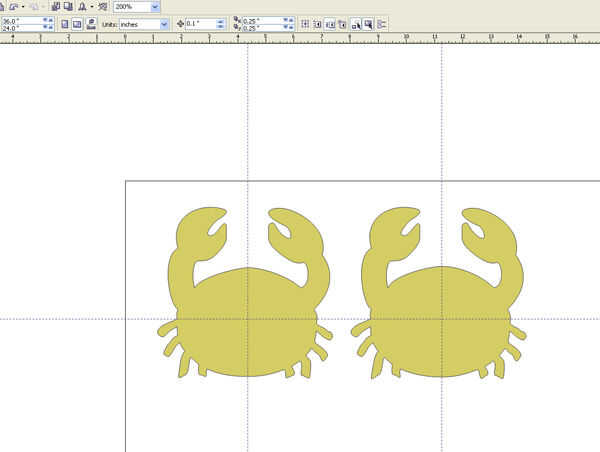
Task: Click the duplicate distance x field 0.25
Action: [263, 21]
